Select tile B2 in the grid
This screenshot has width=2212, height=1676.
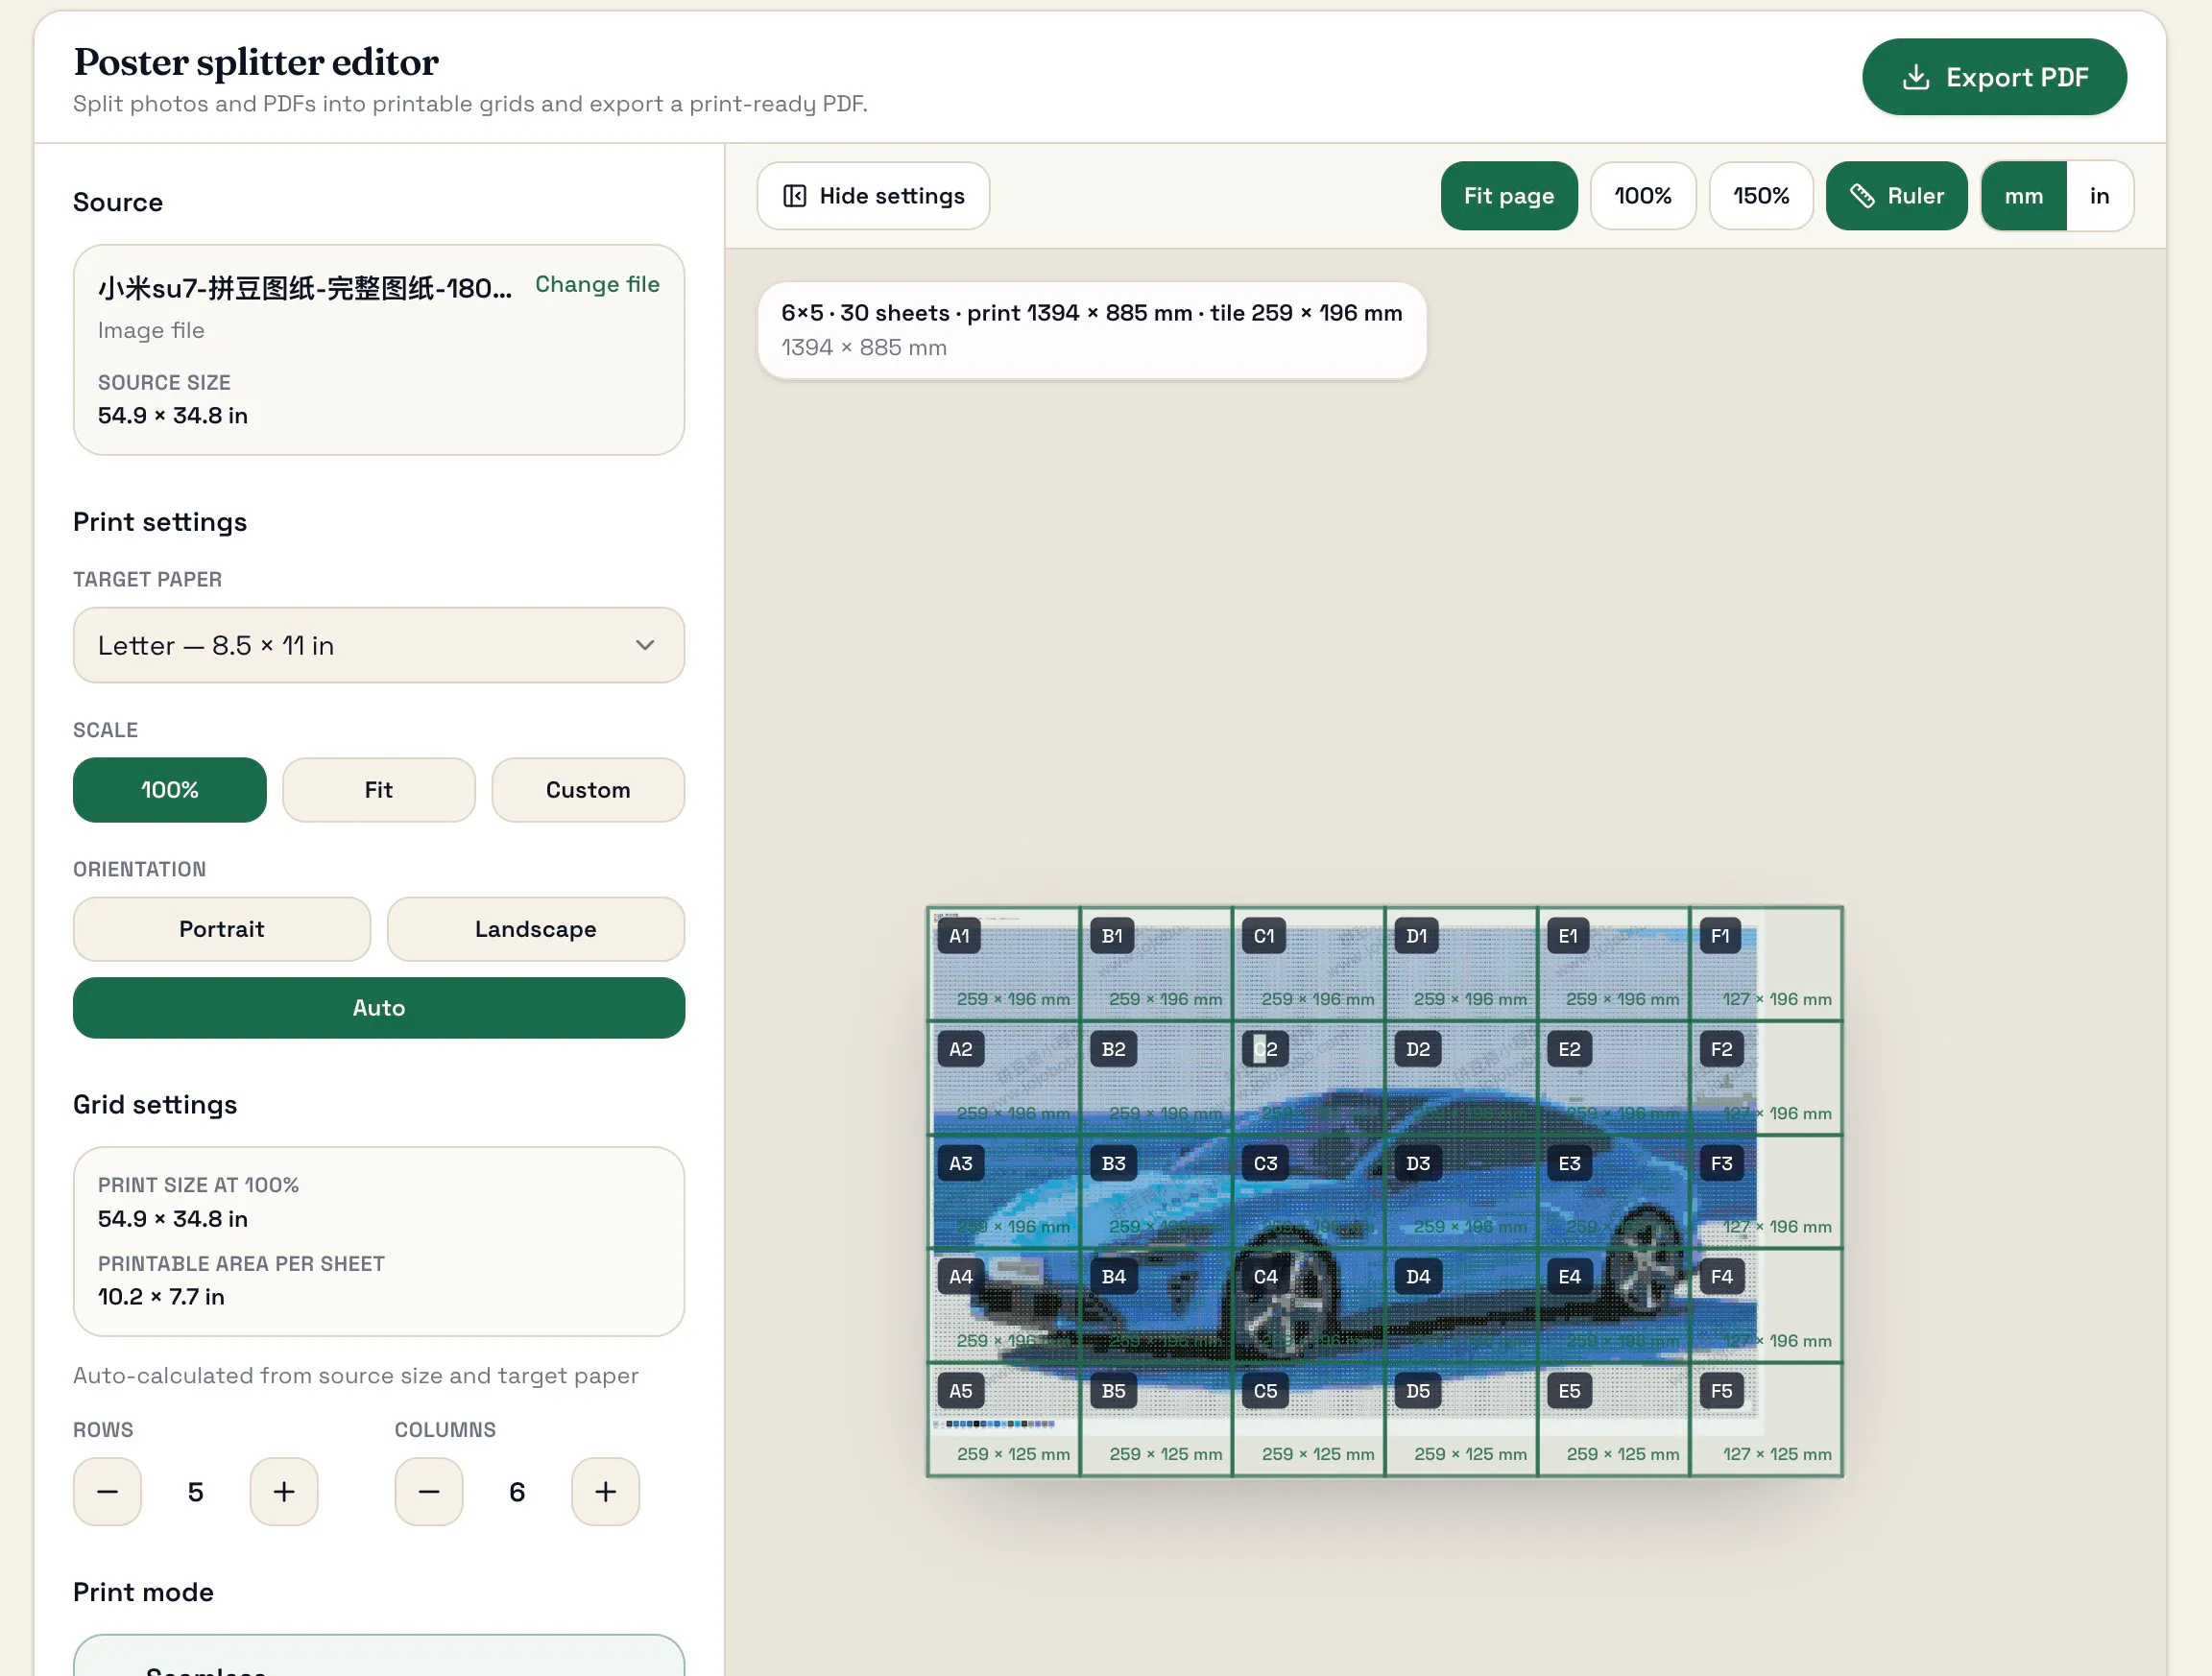[x=1157, y=1078]
